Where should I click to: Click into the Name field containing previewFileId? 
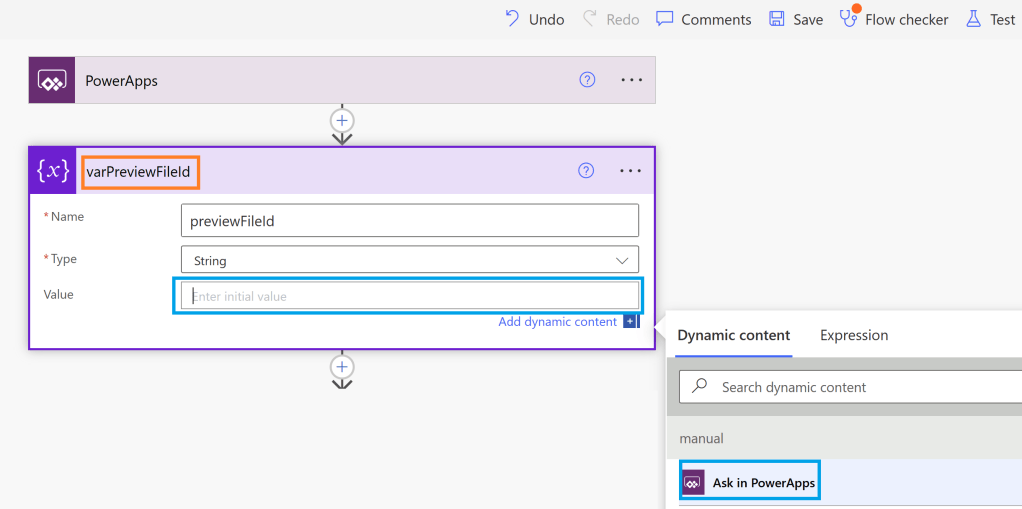409,221
